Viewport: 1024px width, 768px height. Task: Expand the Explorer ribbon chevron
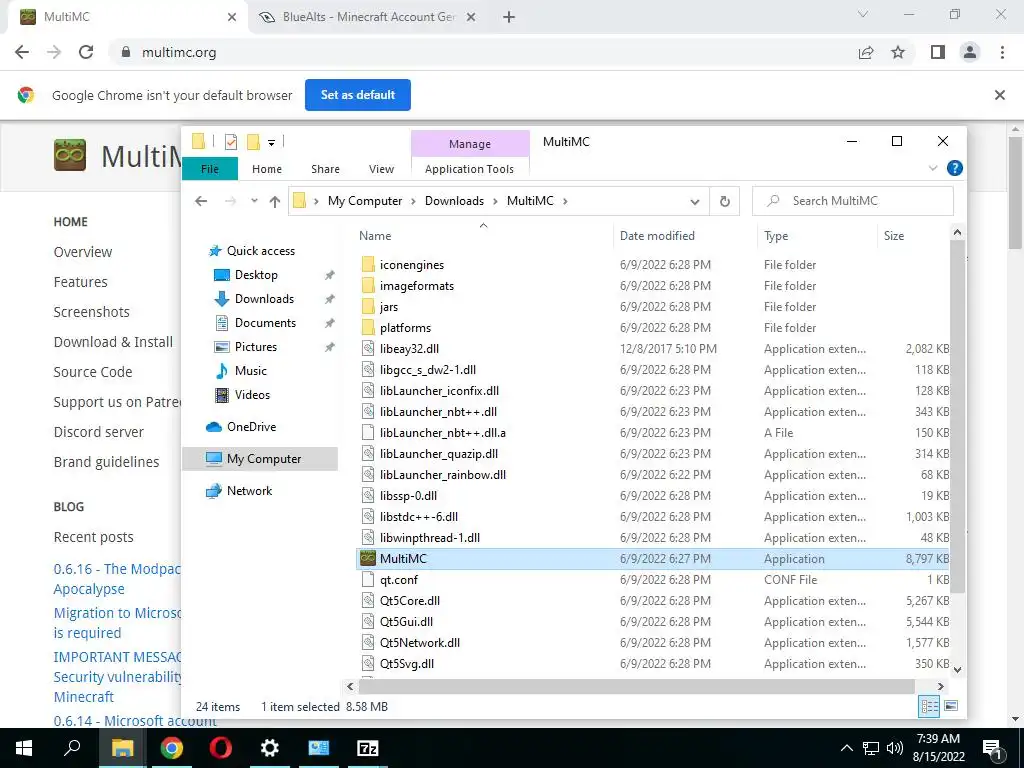click(x=933, y=168)
